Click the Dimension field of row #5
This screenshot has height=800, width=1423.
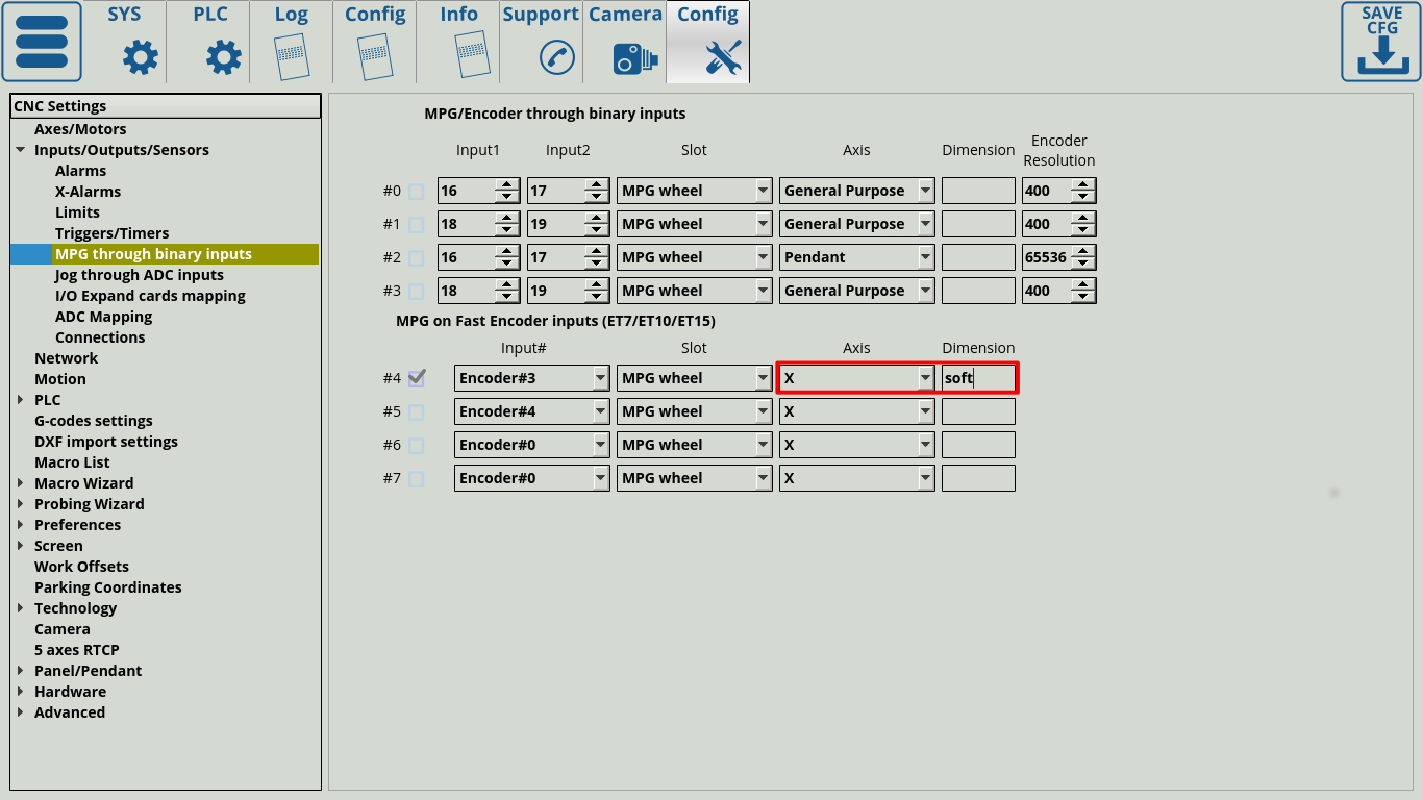[978, 412]
